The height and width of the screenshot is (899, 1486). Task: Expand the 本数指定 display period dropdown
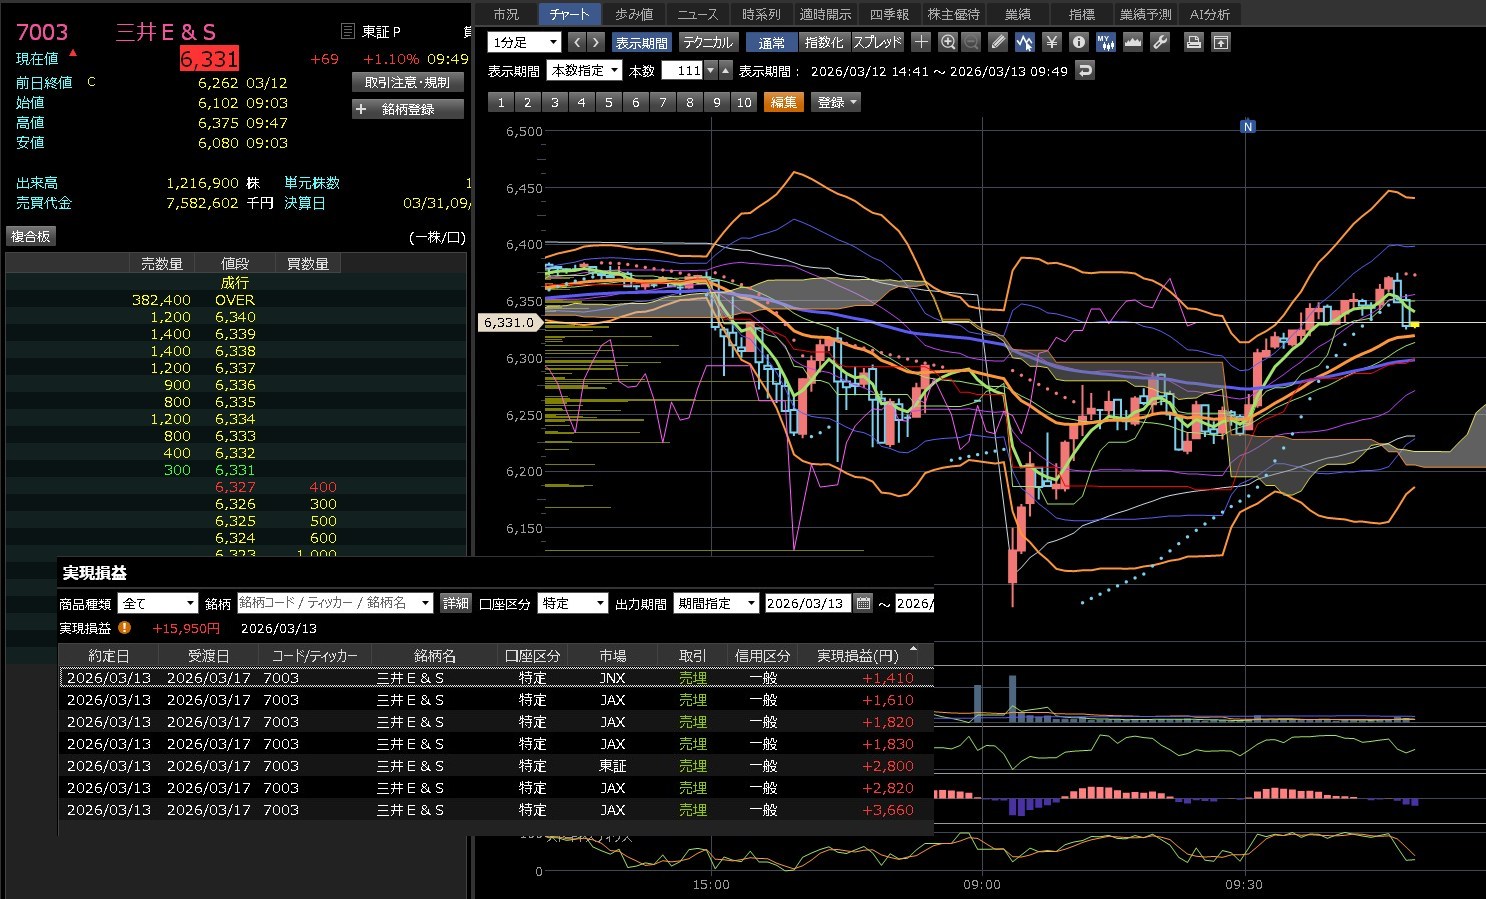click(x=584, y=70)
